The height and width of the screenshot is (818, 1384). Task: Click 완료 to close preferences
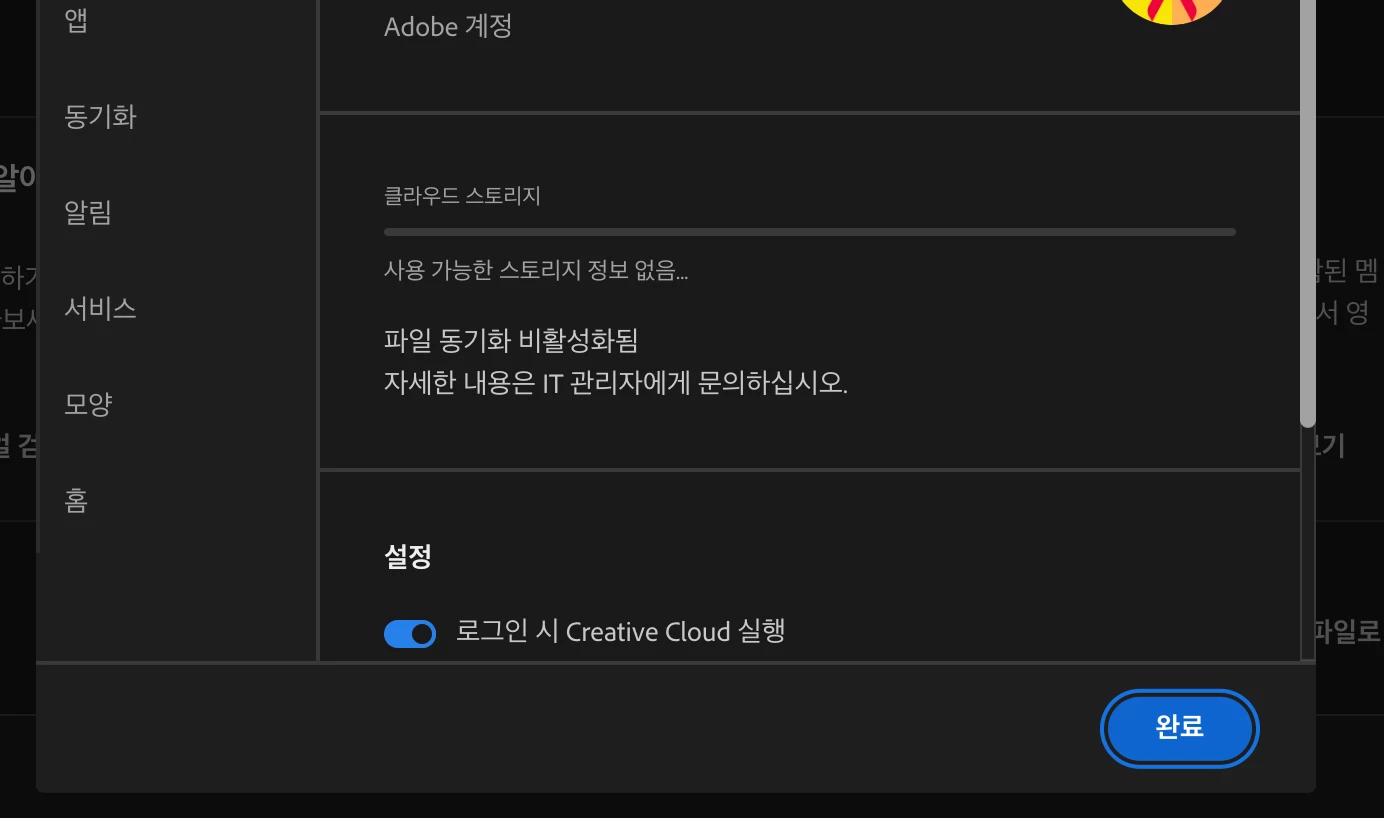[x=1180, y=728]
